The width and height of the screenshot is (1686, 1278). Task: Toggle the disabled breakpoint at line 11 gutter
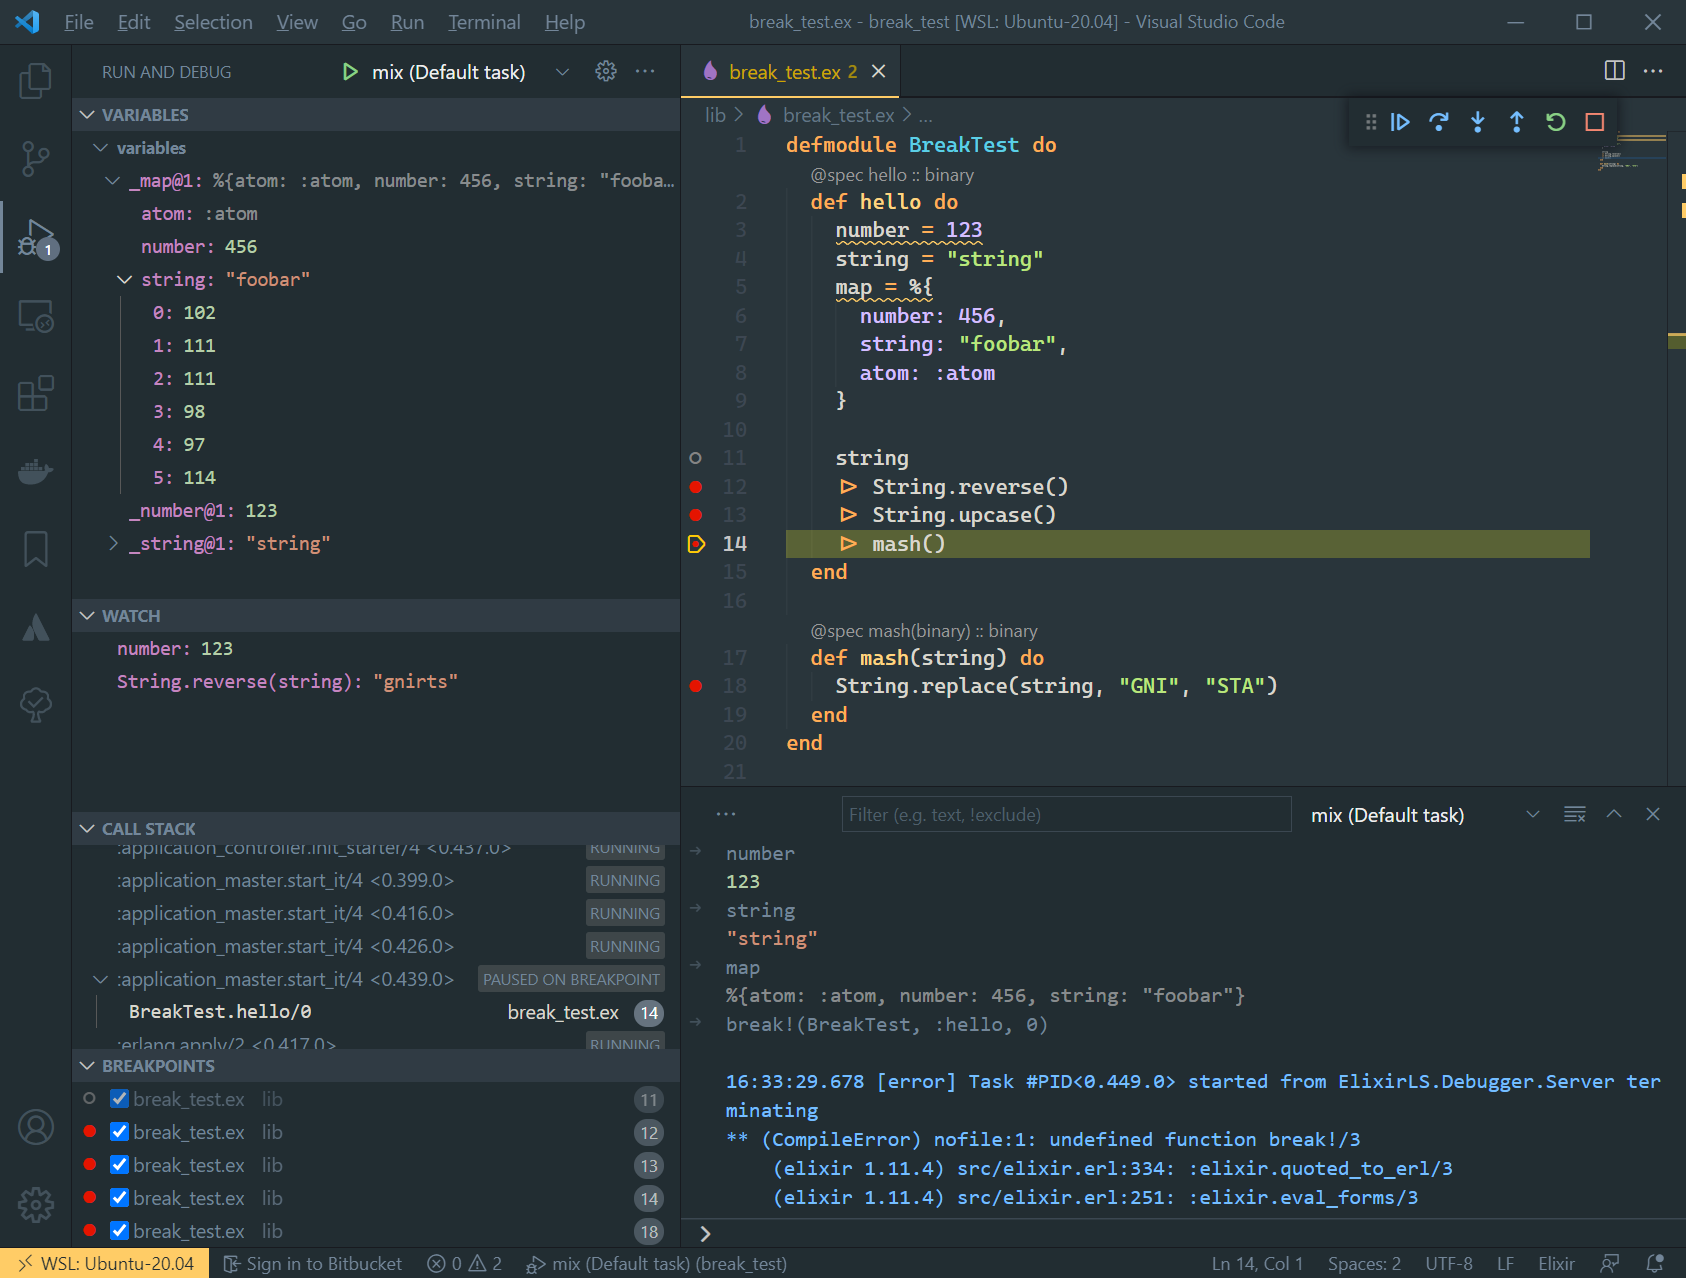pyautogui.click(x=696, y=458)
